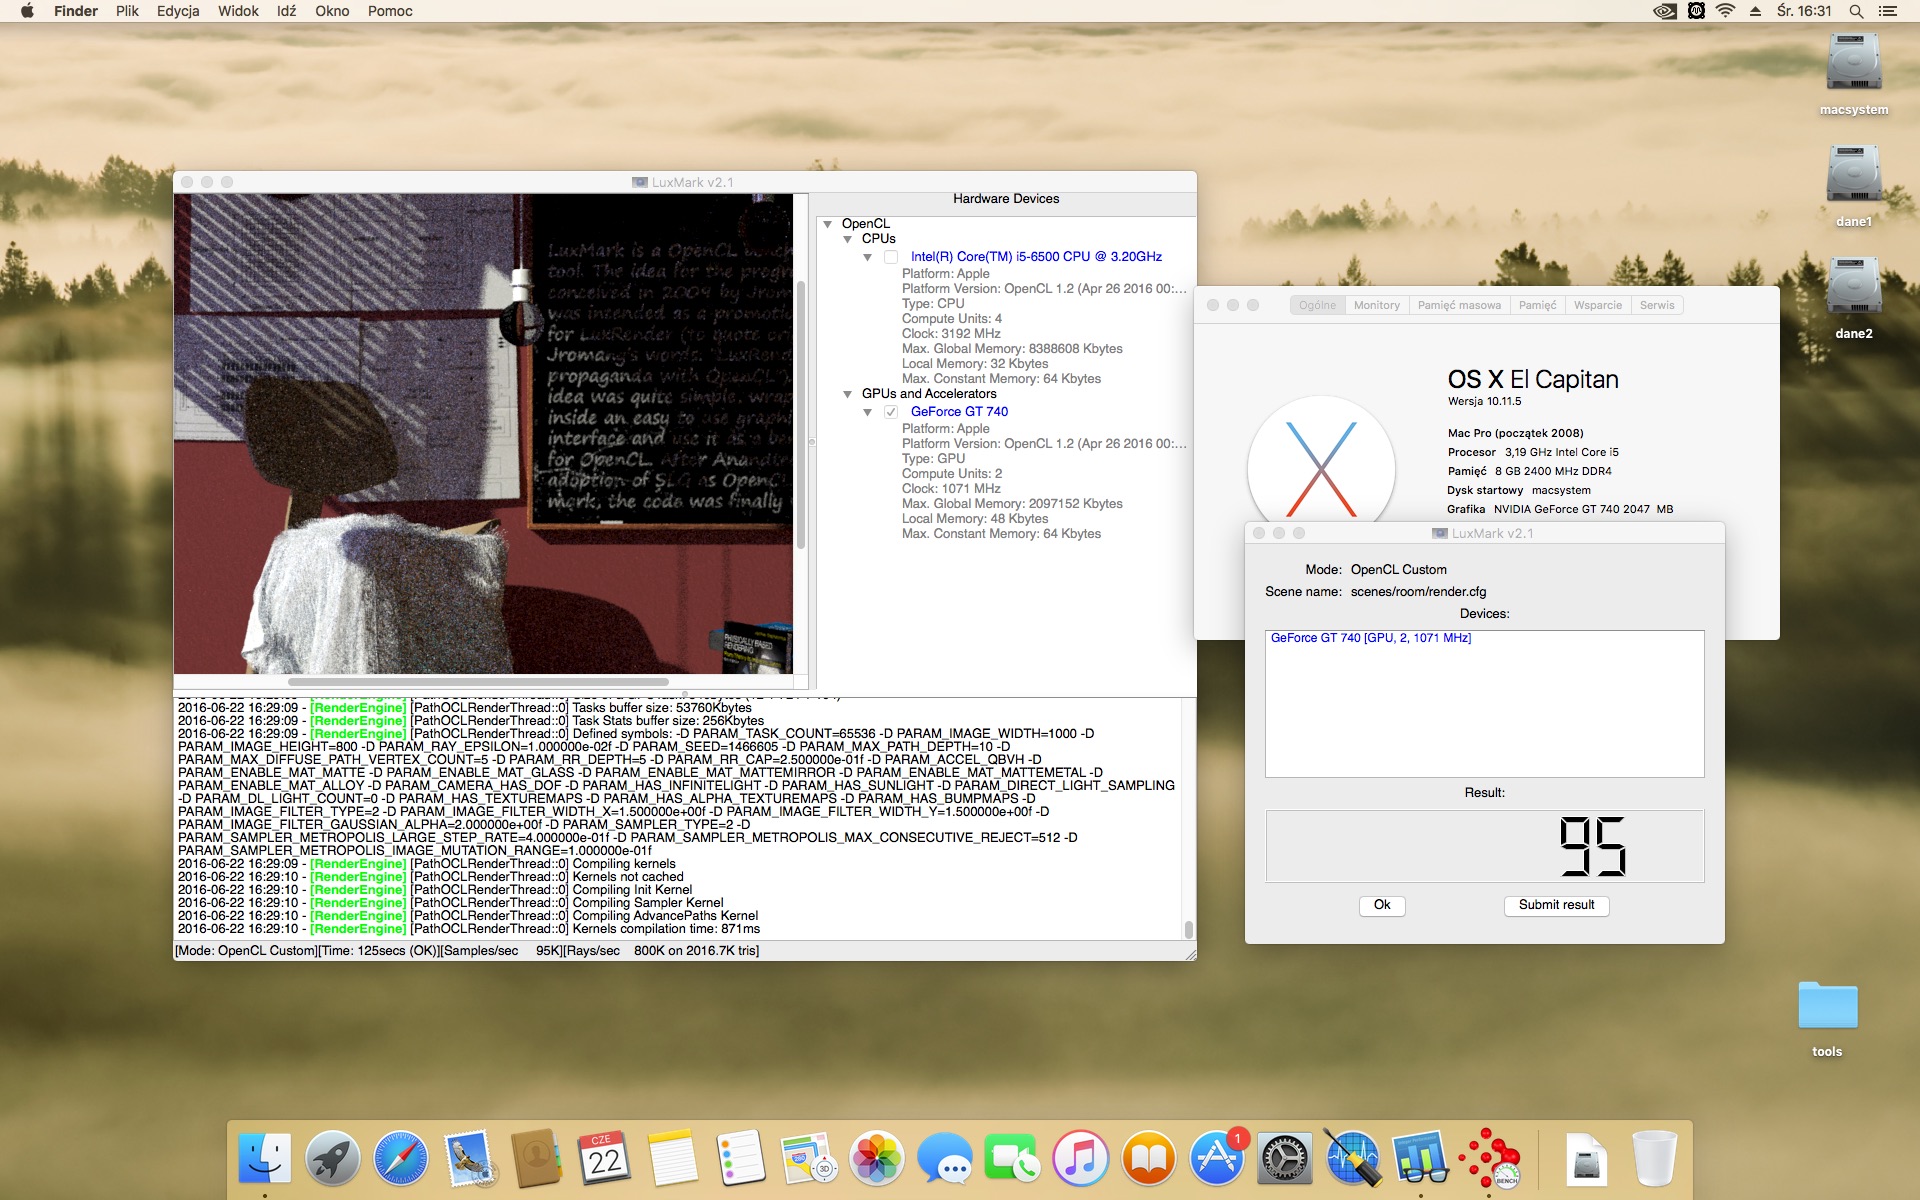Collapse GPUs and Accelerators group
The image size is (1920, 1200).
tap(848, 394)
